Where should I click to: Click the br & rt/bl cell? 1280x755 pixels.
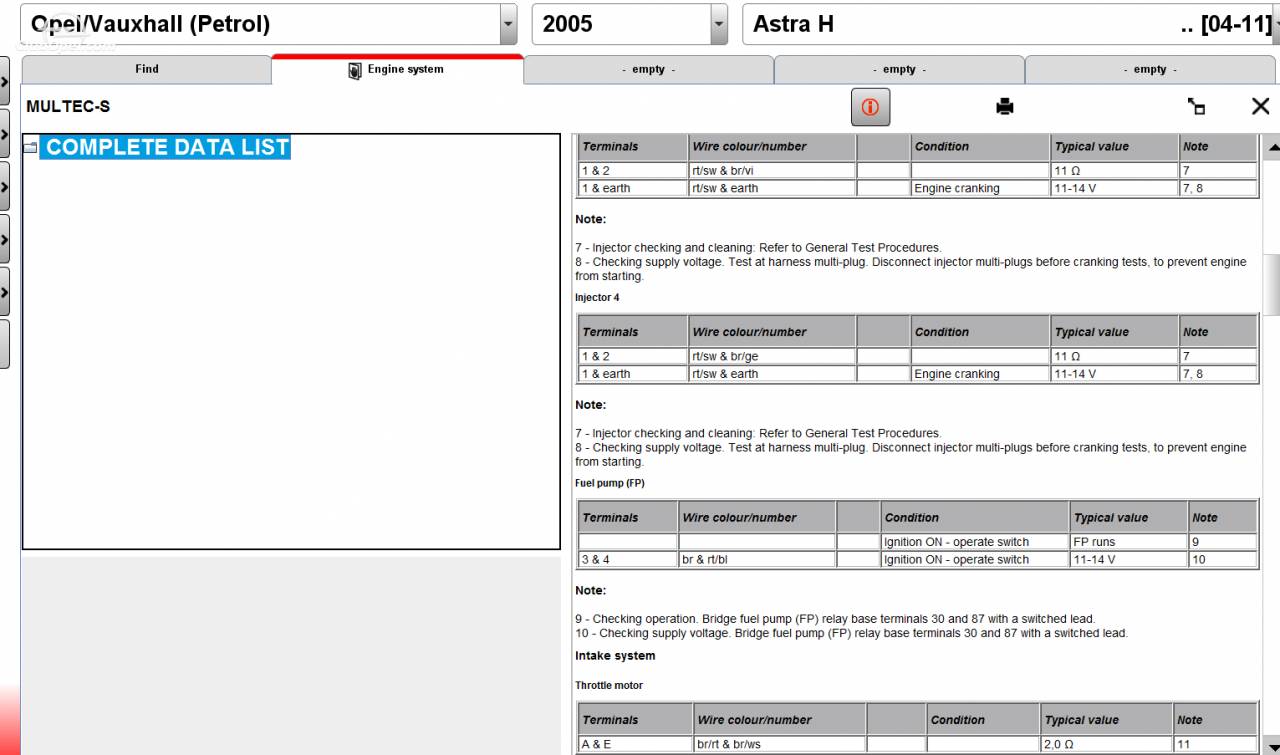757,560
